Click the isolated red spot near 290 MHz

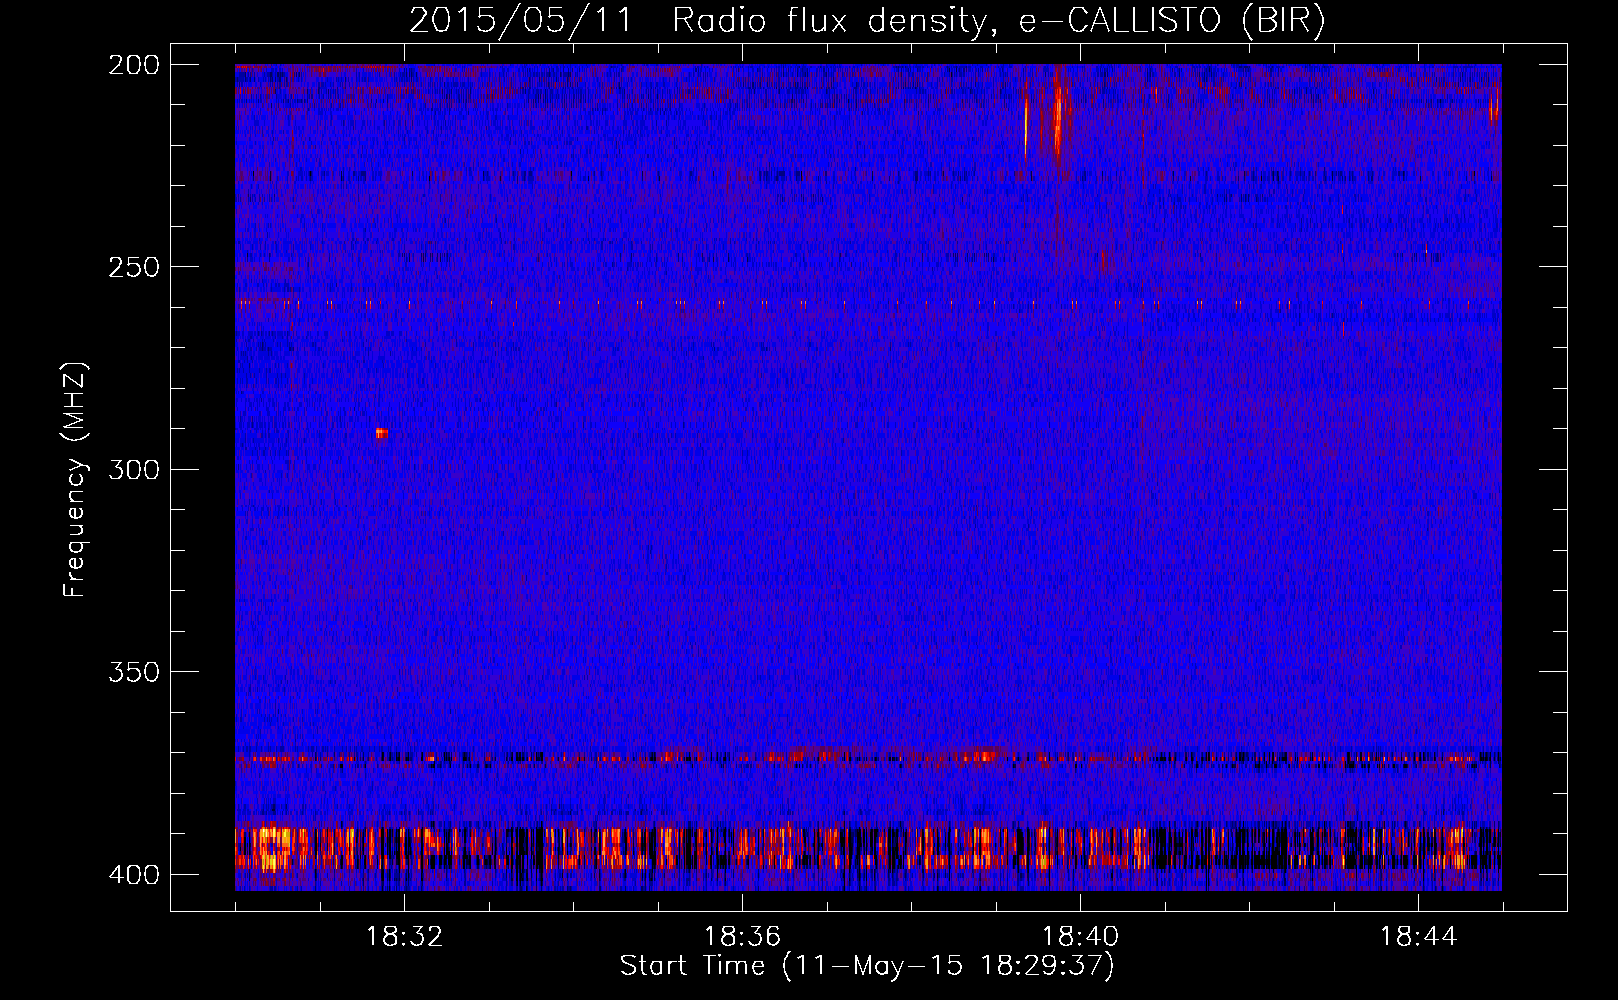381,433
